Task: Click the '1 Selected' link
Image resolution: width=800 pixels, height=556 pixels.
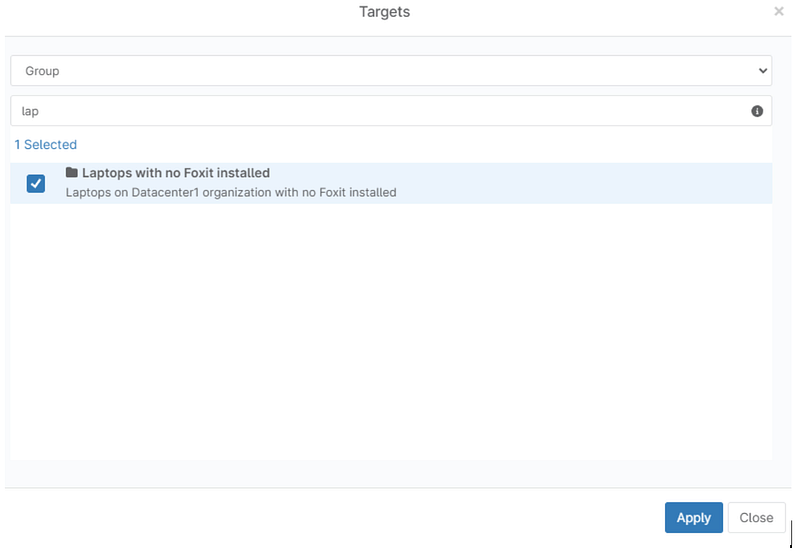Action: coord(46,145)
